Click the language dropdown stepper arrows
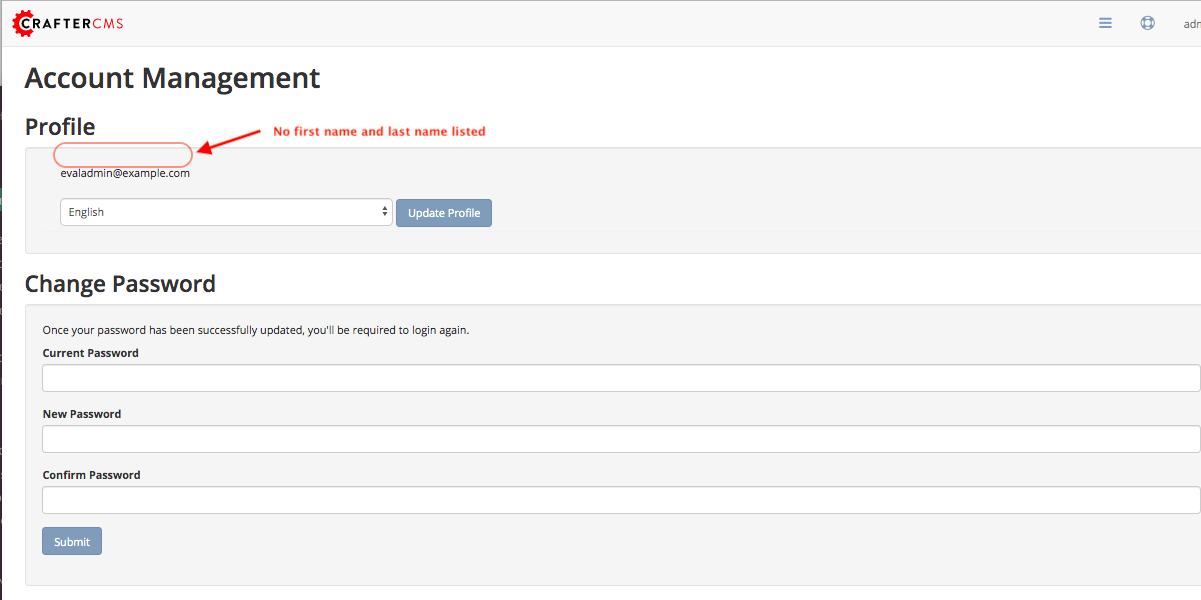The height and width of the screenshot is (600, 1201). (384, 211)
